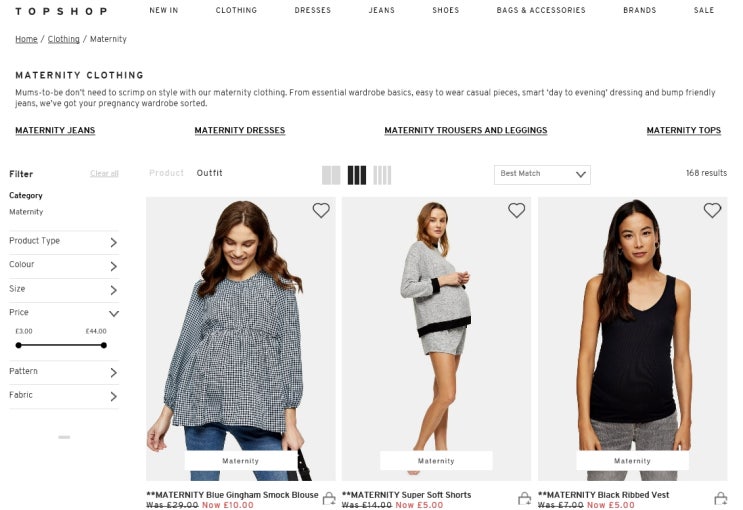Open the Best Match sort dropdown

tap(542, 174)
